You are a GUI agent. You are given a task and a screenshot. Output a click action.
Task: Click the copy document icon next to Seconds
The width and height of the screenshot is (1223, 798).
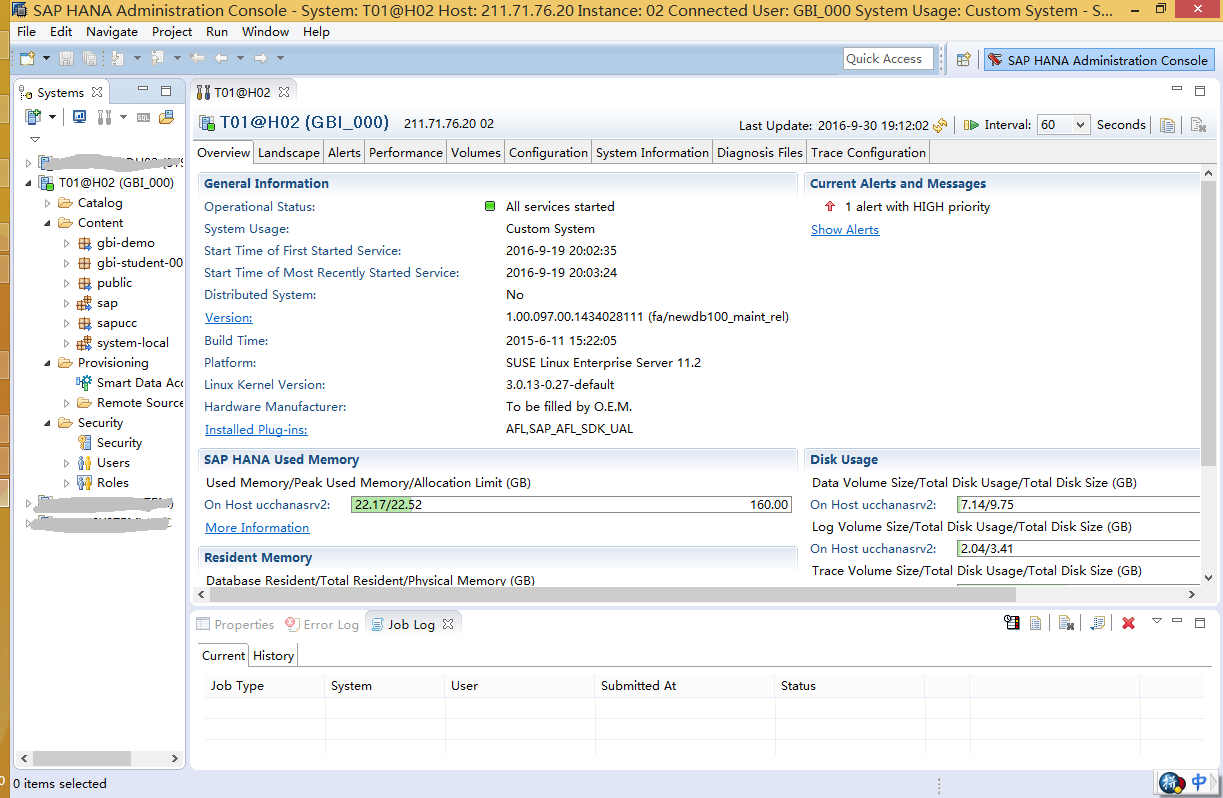(1167, 125)
